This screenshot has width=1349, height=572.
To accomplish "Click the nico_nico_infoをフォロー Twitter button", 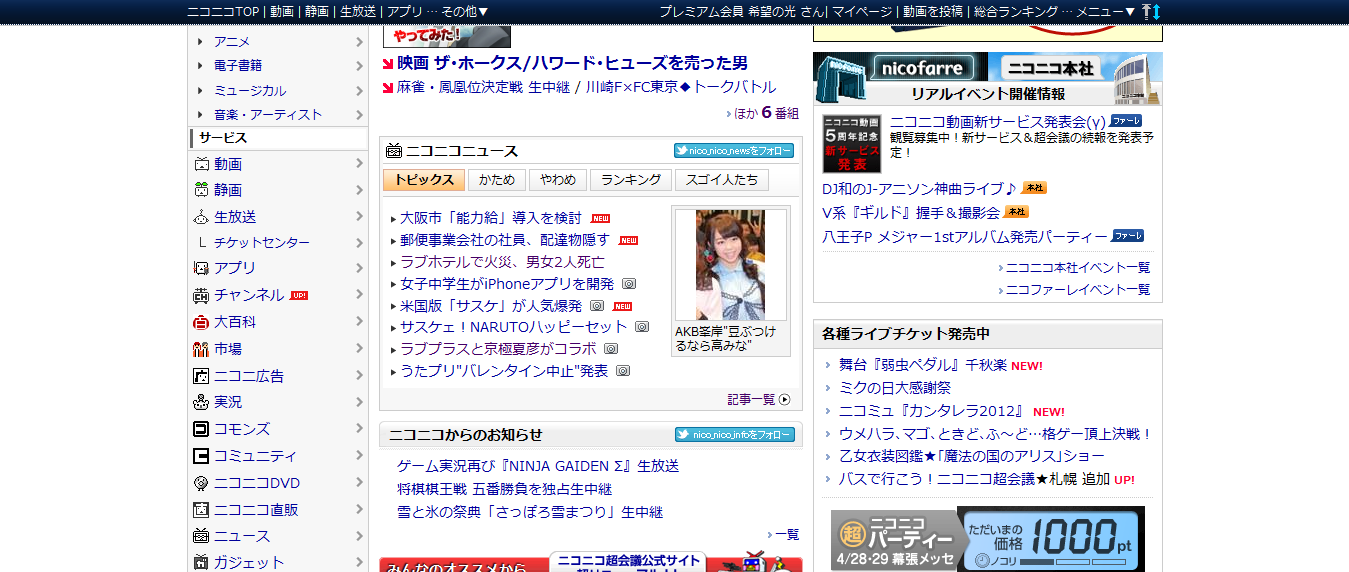I will point(734,435).
